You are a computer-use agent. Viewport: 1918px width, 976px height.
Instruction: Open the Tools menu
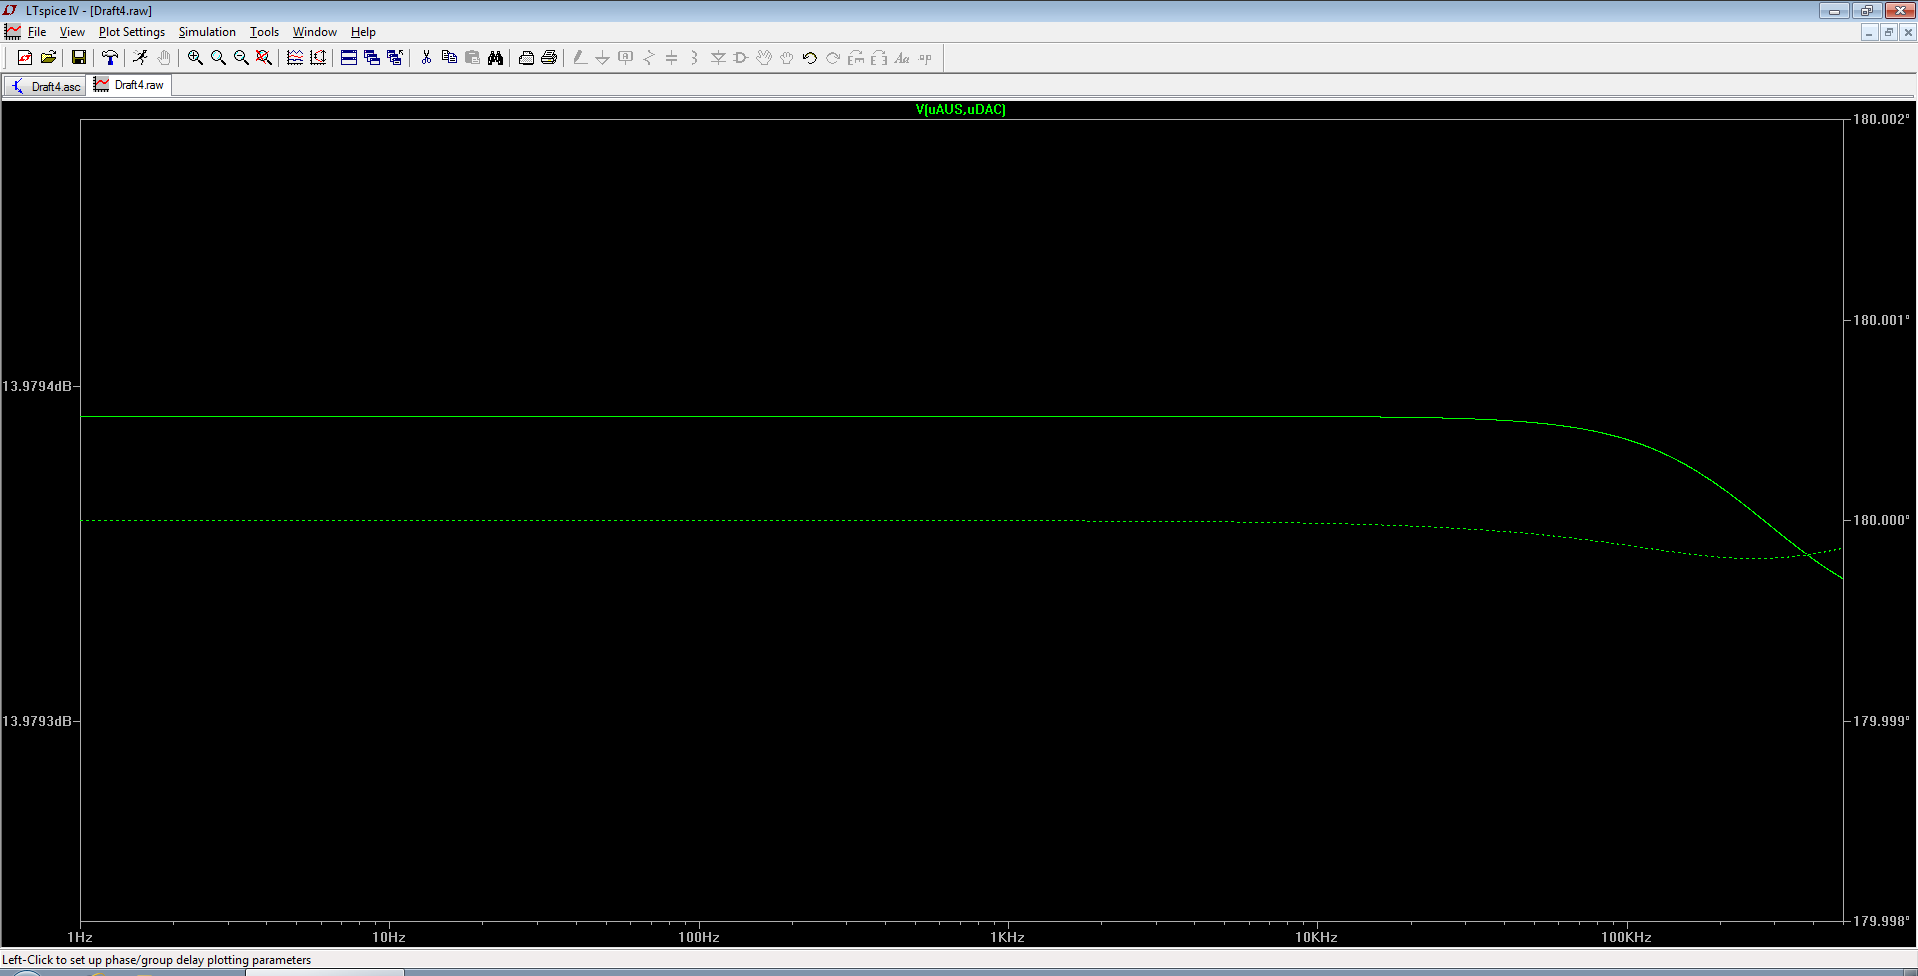pos(264,32)
